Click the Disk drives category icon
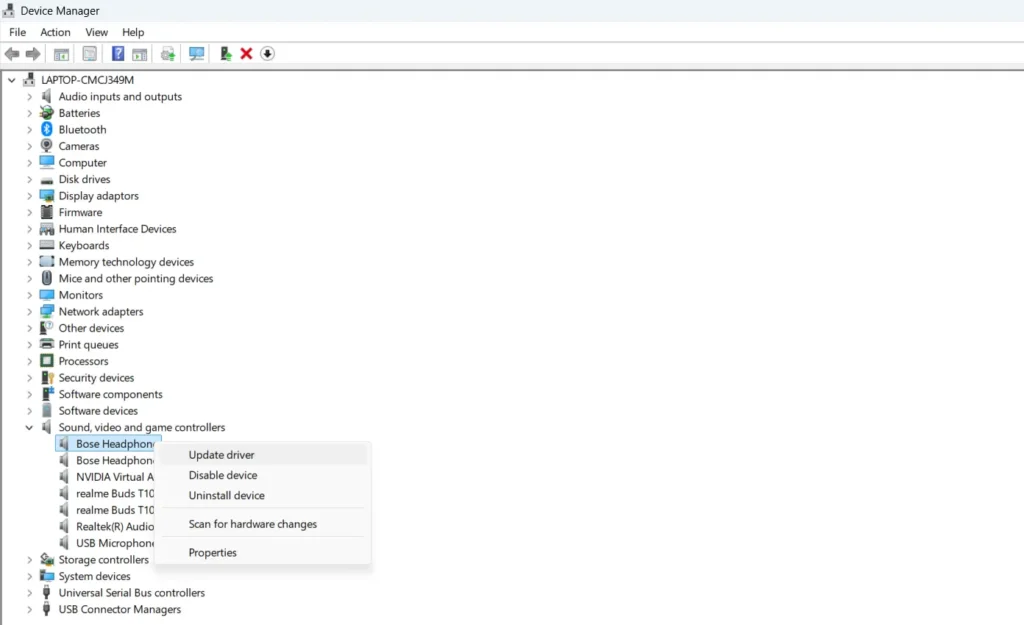Viewport: 1024px width, 625px height. pos(46,180)
